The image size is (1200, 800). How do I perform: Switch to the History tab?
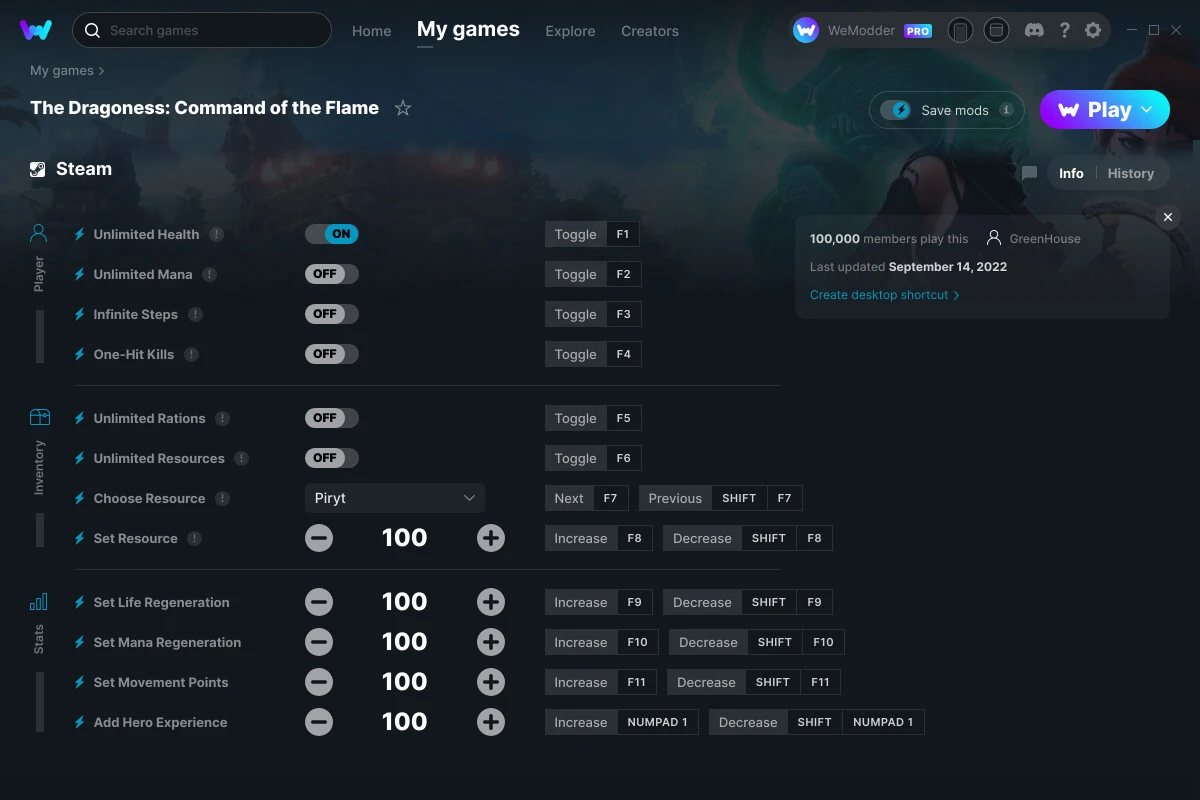1131,173
